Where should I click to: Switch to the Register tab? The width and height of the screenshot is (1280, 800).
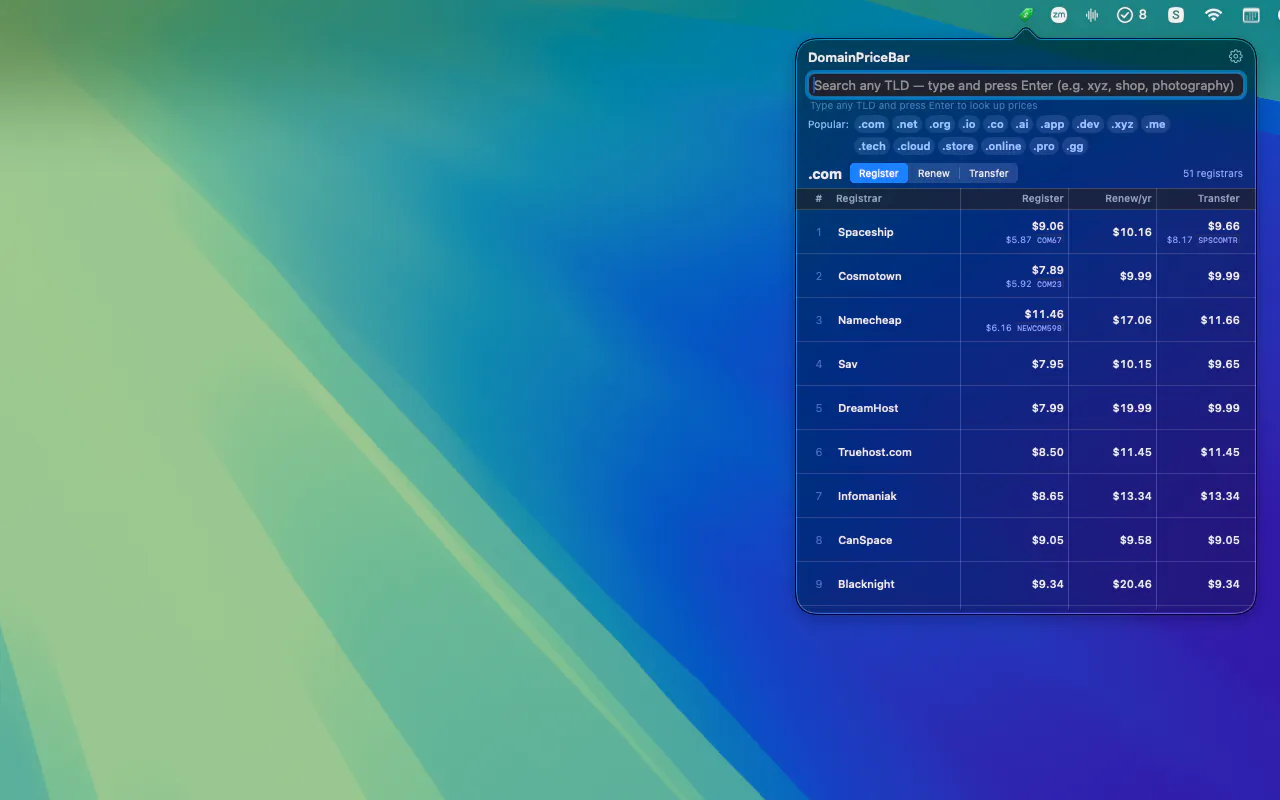[879, 173]
